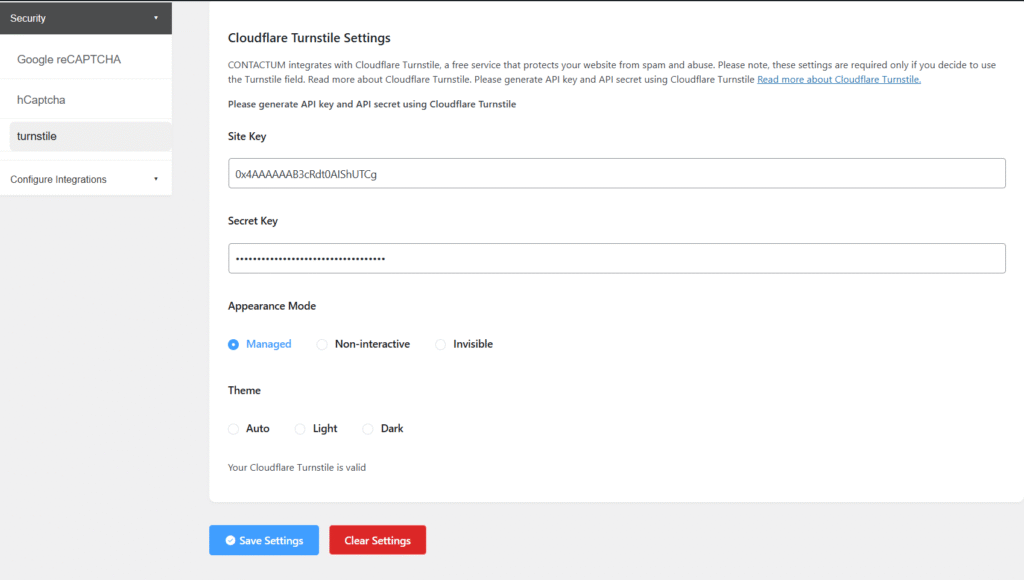Select turnstile in the sidebar
This screenshot has width=1024, height=580.
pos(37,136)
